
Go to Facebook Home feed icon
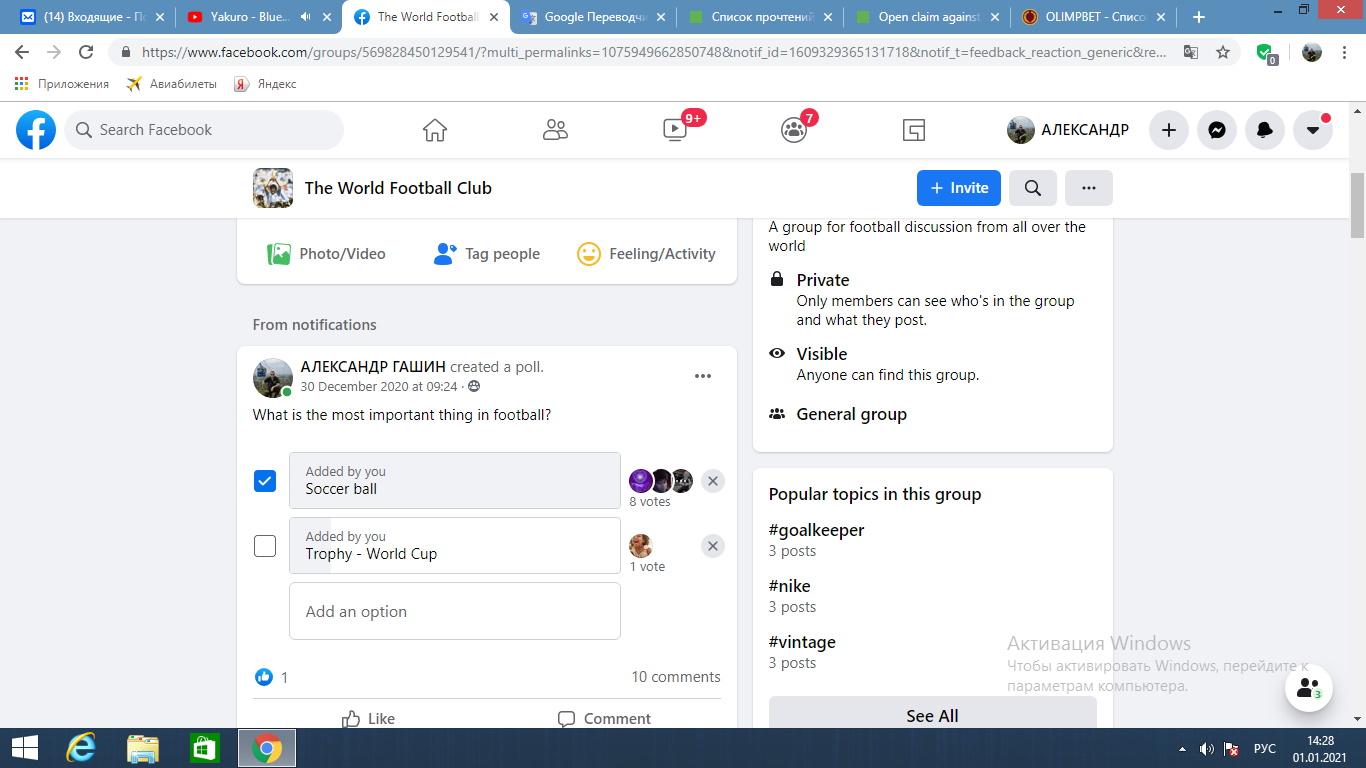[434, 130]
